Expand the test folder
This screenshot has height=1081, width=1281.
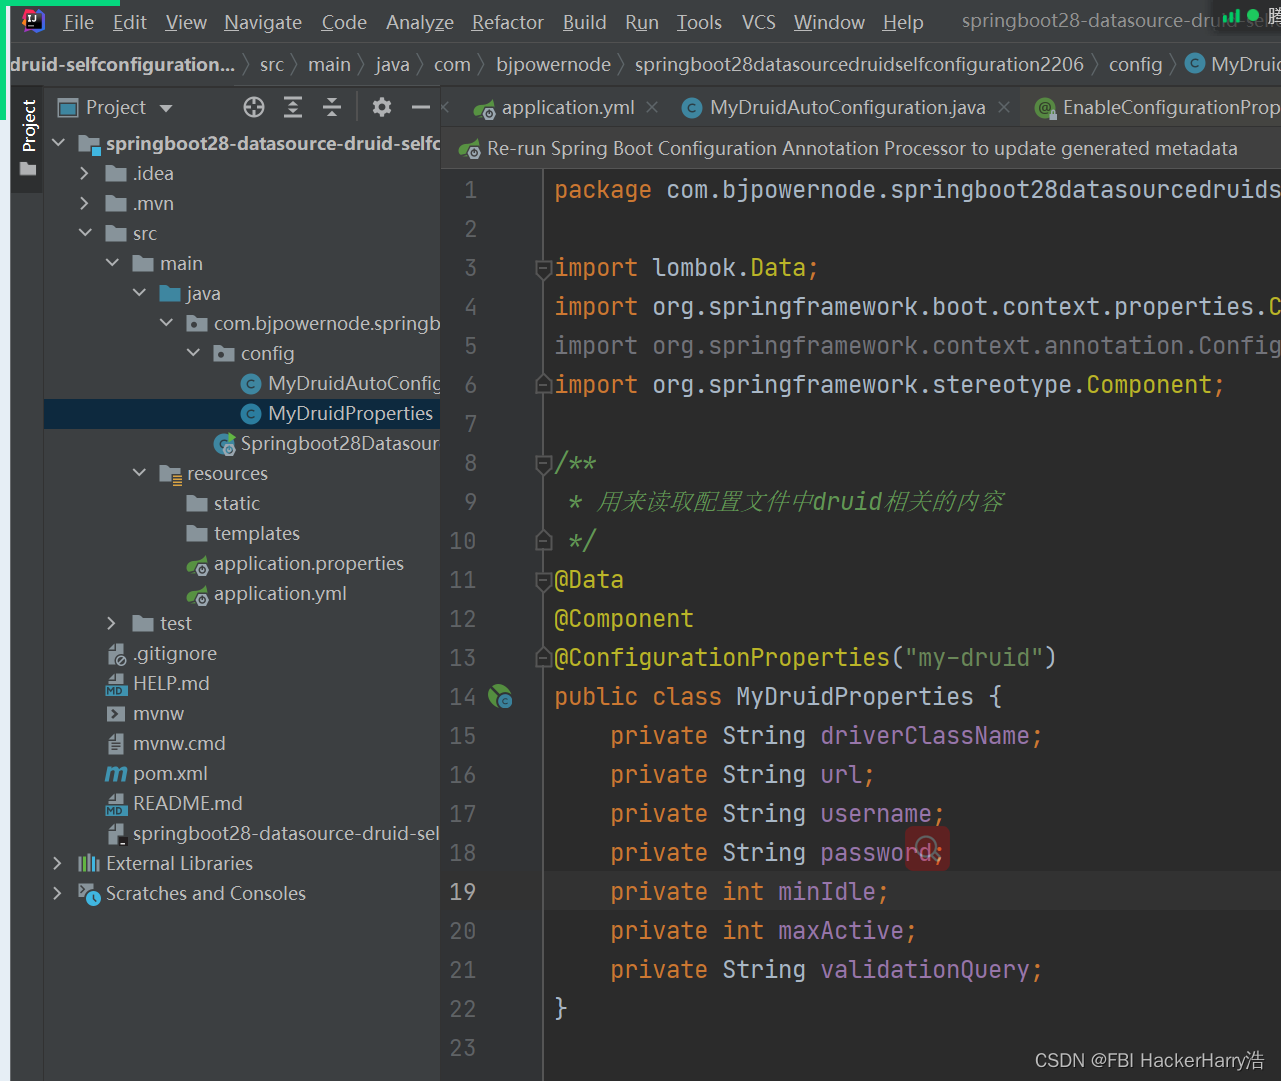click(110, 623)
